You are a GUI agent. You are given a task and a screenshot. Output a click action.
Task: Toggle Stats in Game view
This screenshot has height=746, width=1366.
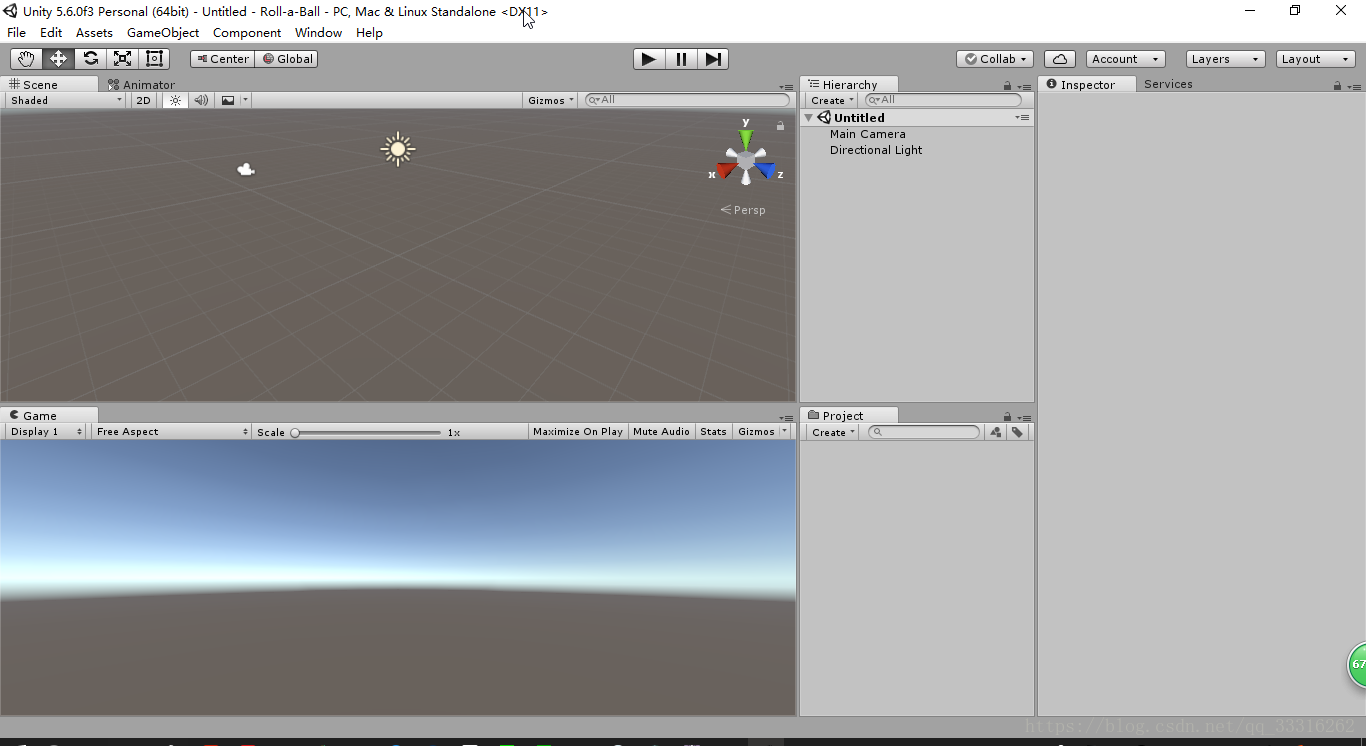point(713,432)
